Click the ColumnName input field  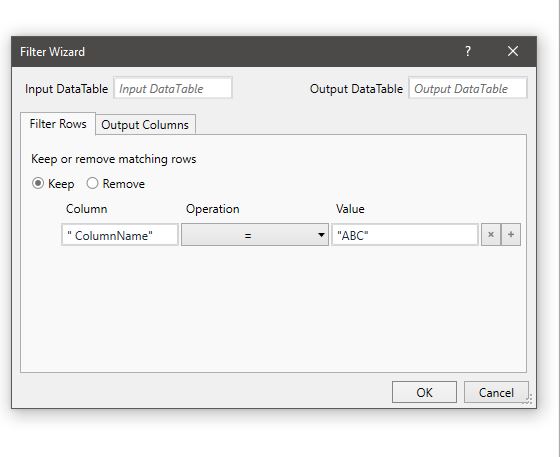coord(120,235)
